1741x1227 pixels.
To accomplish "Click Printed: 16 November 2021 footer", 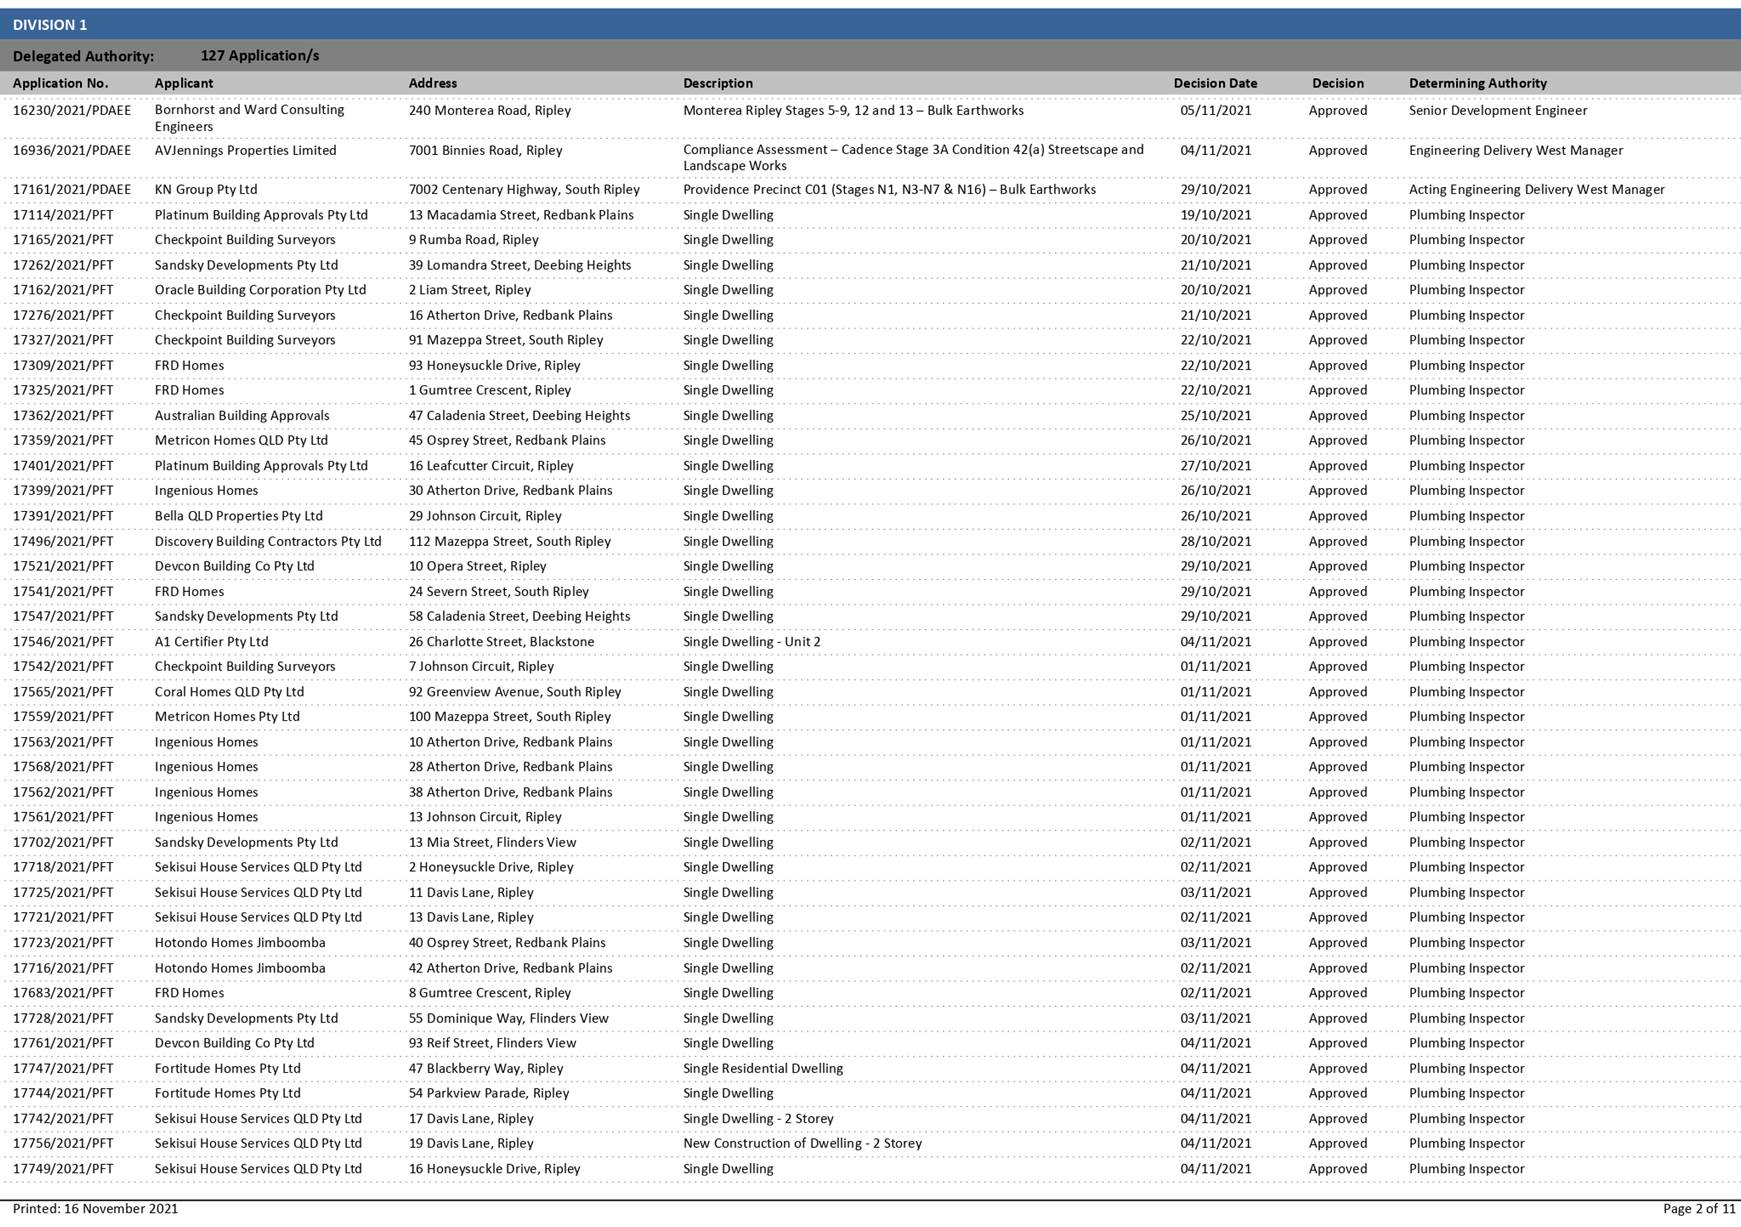I will [x=95, y=1209].
